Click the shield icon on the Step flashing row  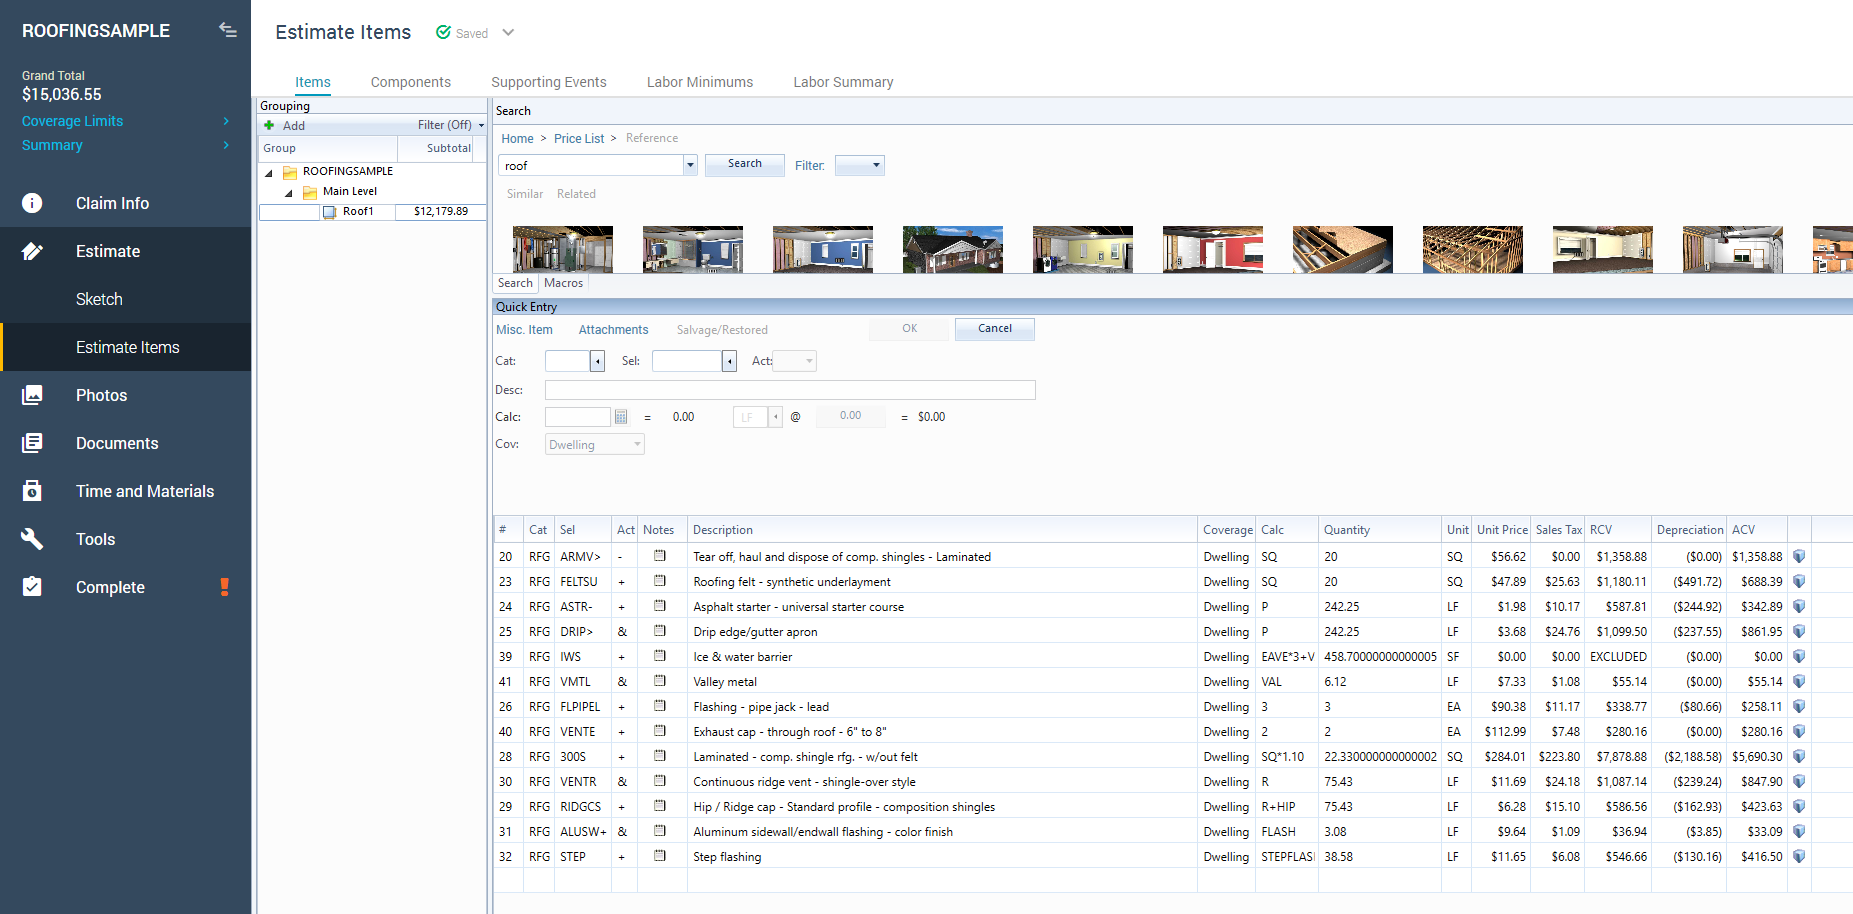click(1799, 857)
